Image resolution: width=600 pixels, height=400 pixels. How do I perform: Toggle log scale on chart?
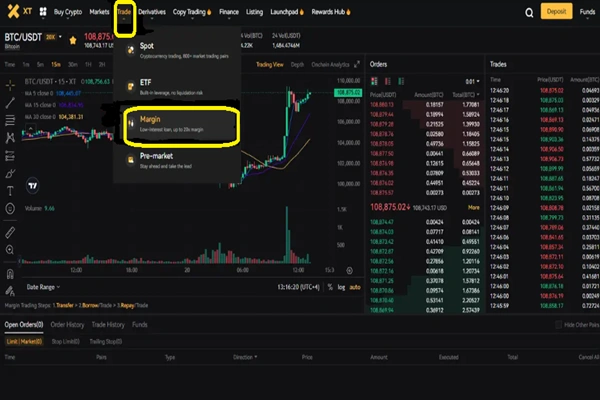[341, 287]
